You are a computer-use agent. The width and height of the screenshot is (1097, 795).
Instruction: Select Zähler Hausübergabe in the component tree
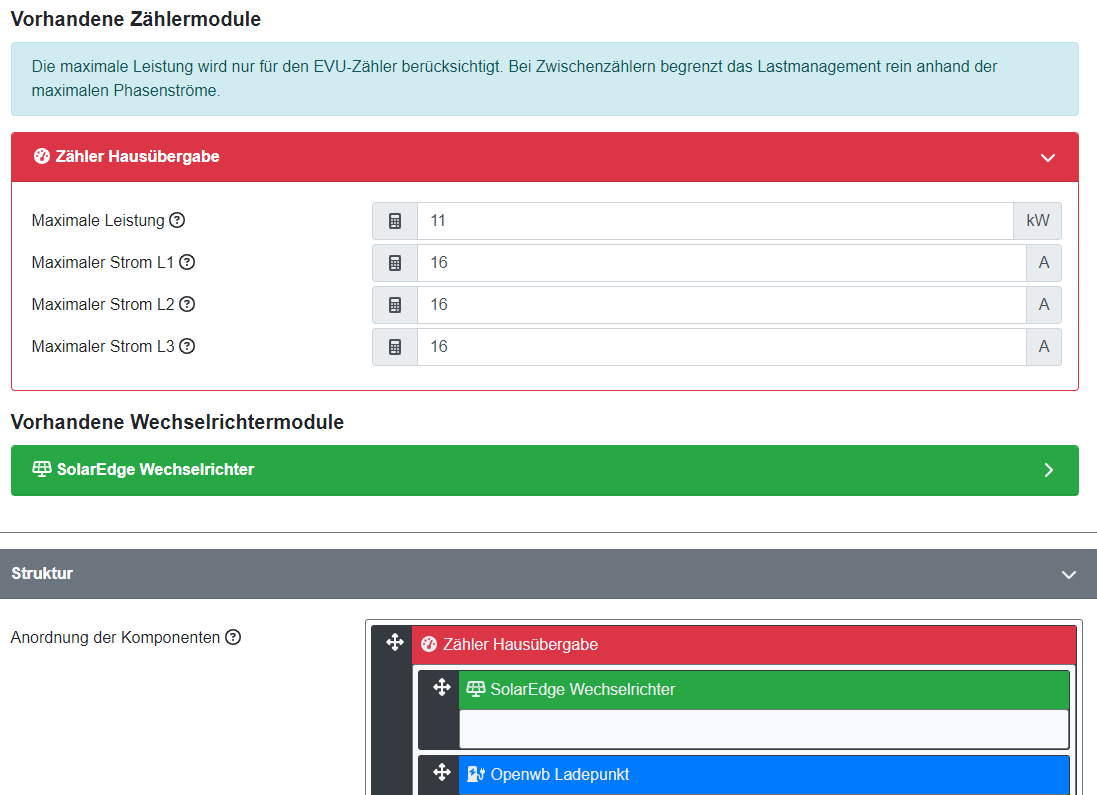pos(744,645)
